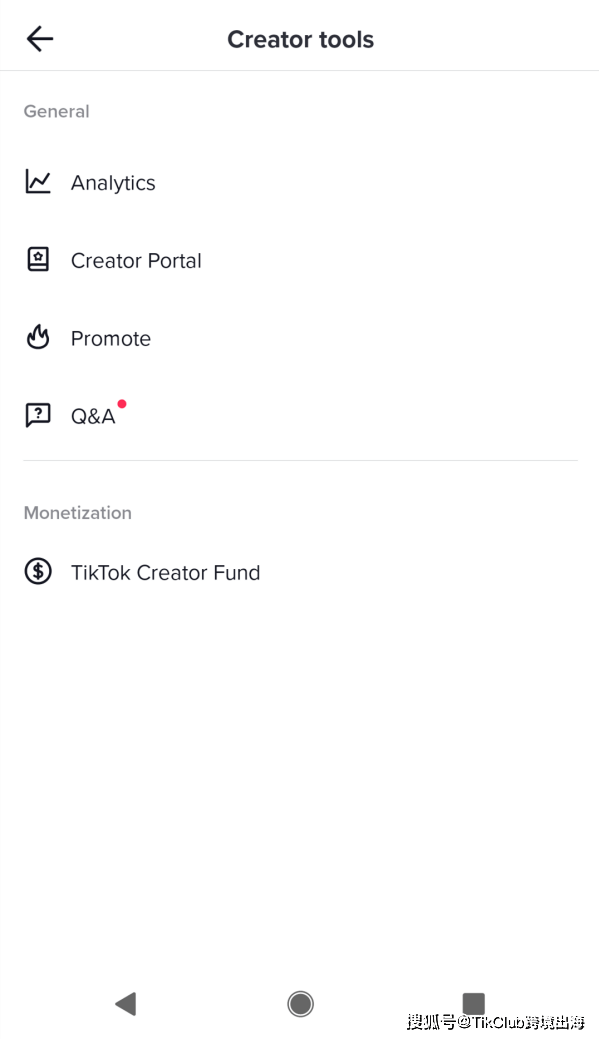This screenshot has width=599, height=1039.
Task: Tap the back arrow icon
Action: click(x=40, y=39)
